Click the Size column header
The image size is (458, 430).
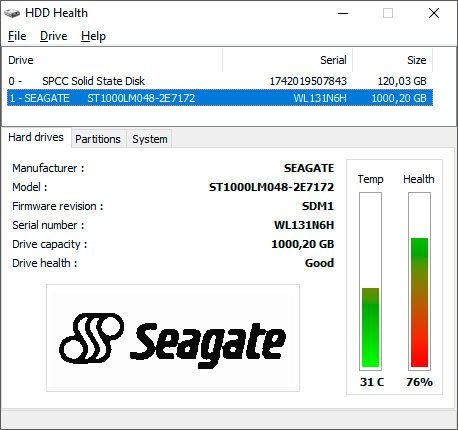point(393,60)
